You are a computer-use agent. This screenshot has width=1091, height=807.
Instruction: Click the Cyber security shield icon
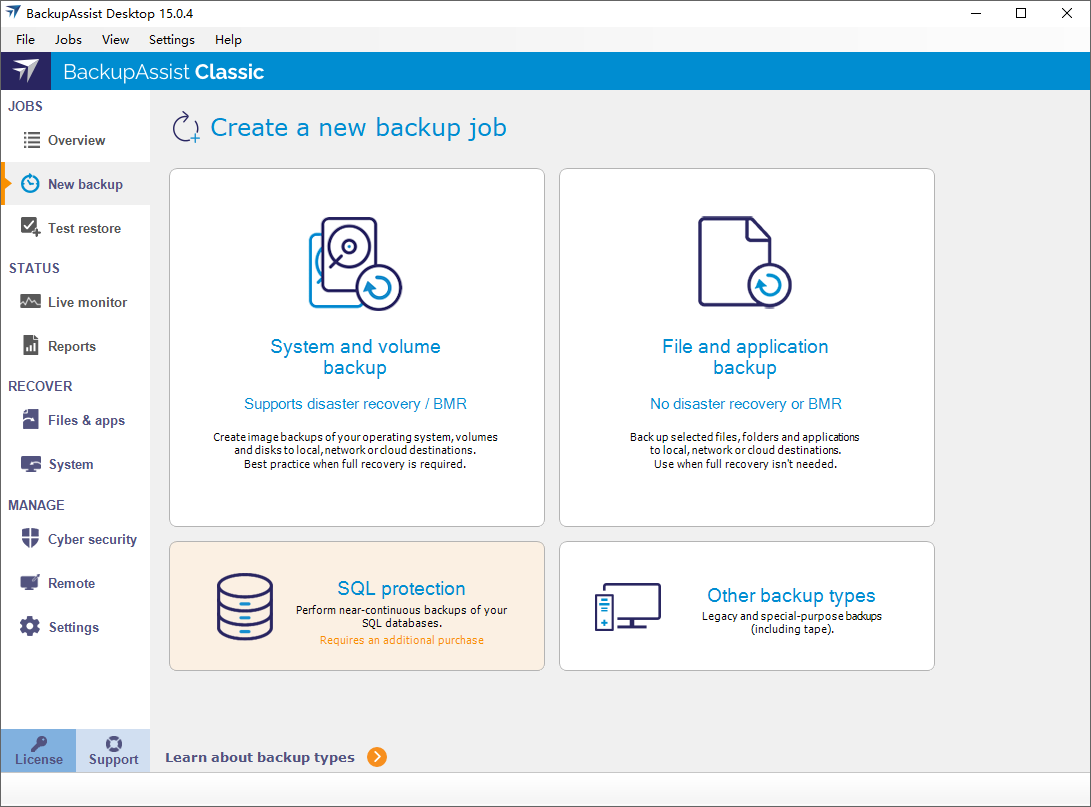tap(30, 538)
